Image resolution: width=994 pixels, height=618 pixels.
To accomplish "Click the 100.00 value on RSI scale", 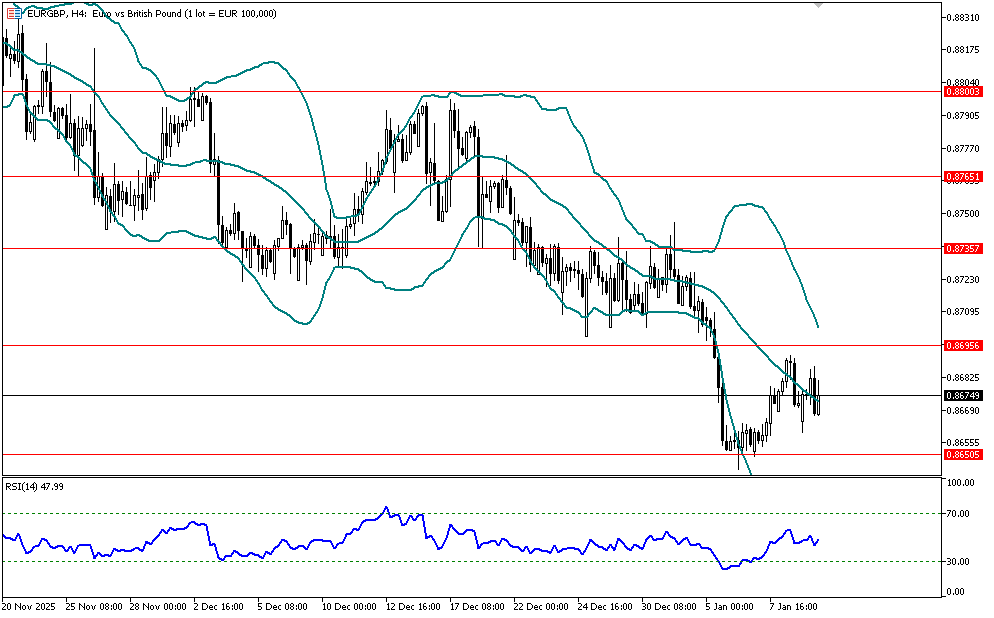I will coord(964,483).
